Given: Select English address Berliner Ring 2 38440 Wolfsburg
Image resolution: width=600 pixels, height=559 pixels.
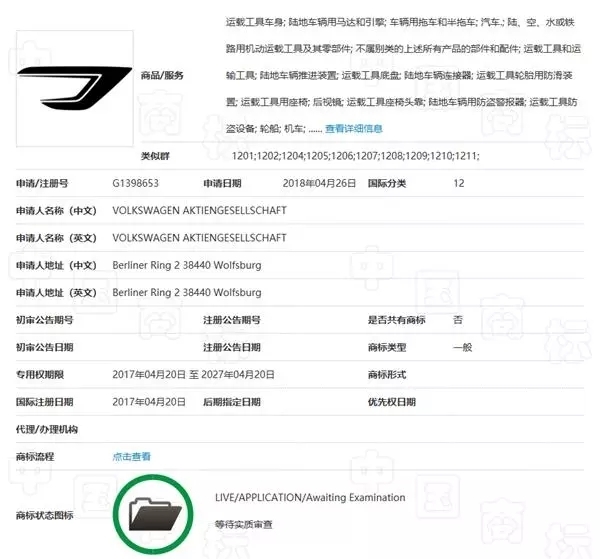Looking at the screenshot, I should coord(187,292).
